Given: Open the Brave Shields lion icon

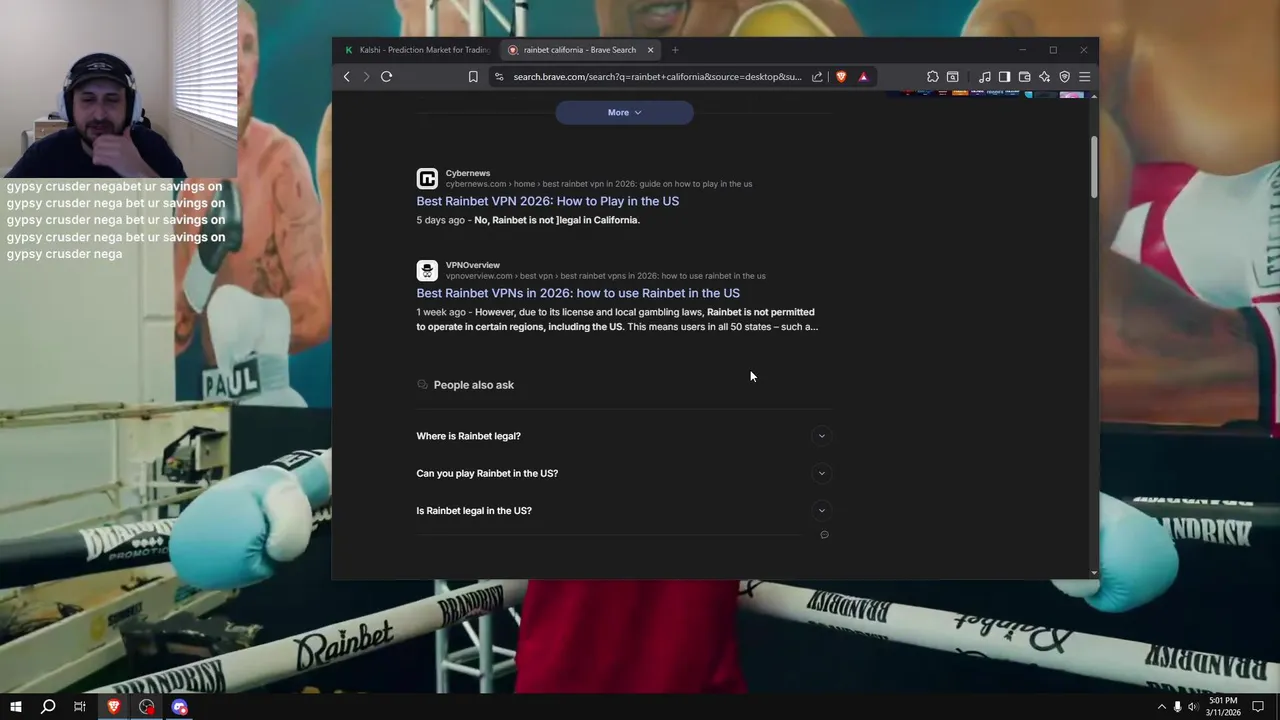Looking at the screenshot, I should click(841, 77).
